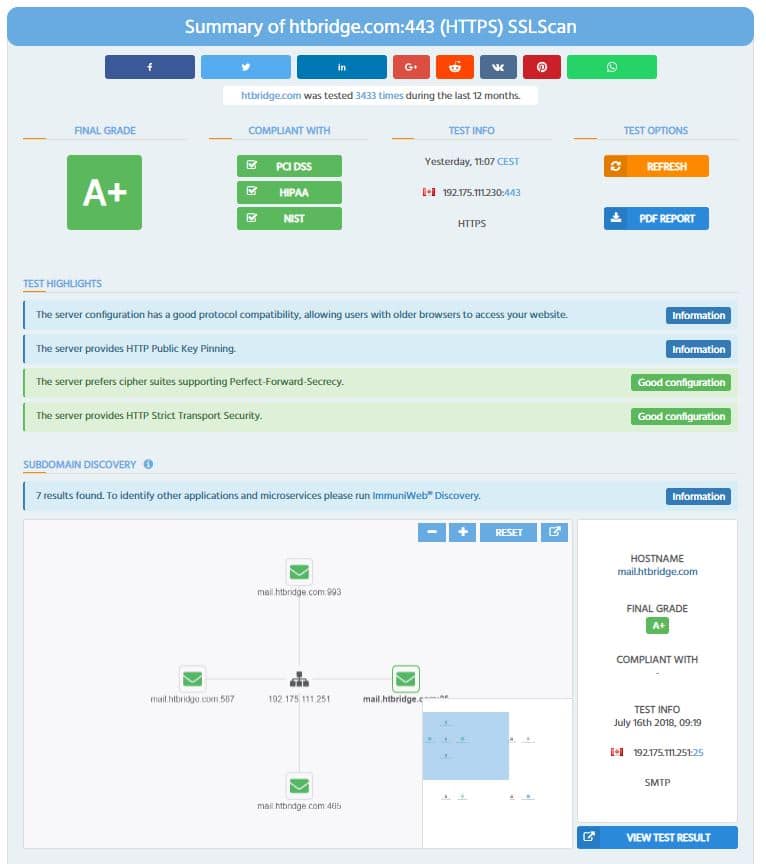Image resolution: width=766 pixels, height=864 pixels.
Task: Click the A+ final grade badge
Action: pyautogui.click(x=105, y=192)
